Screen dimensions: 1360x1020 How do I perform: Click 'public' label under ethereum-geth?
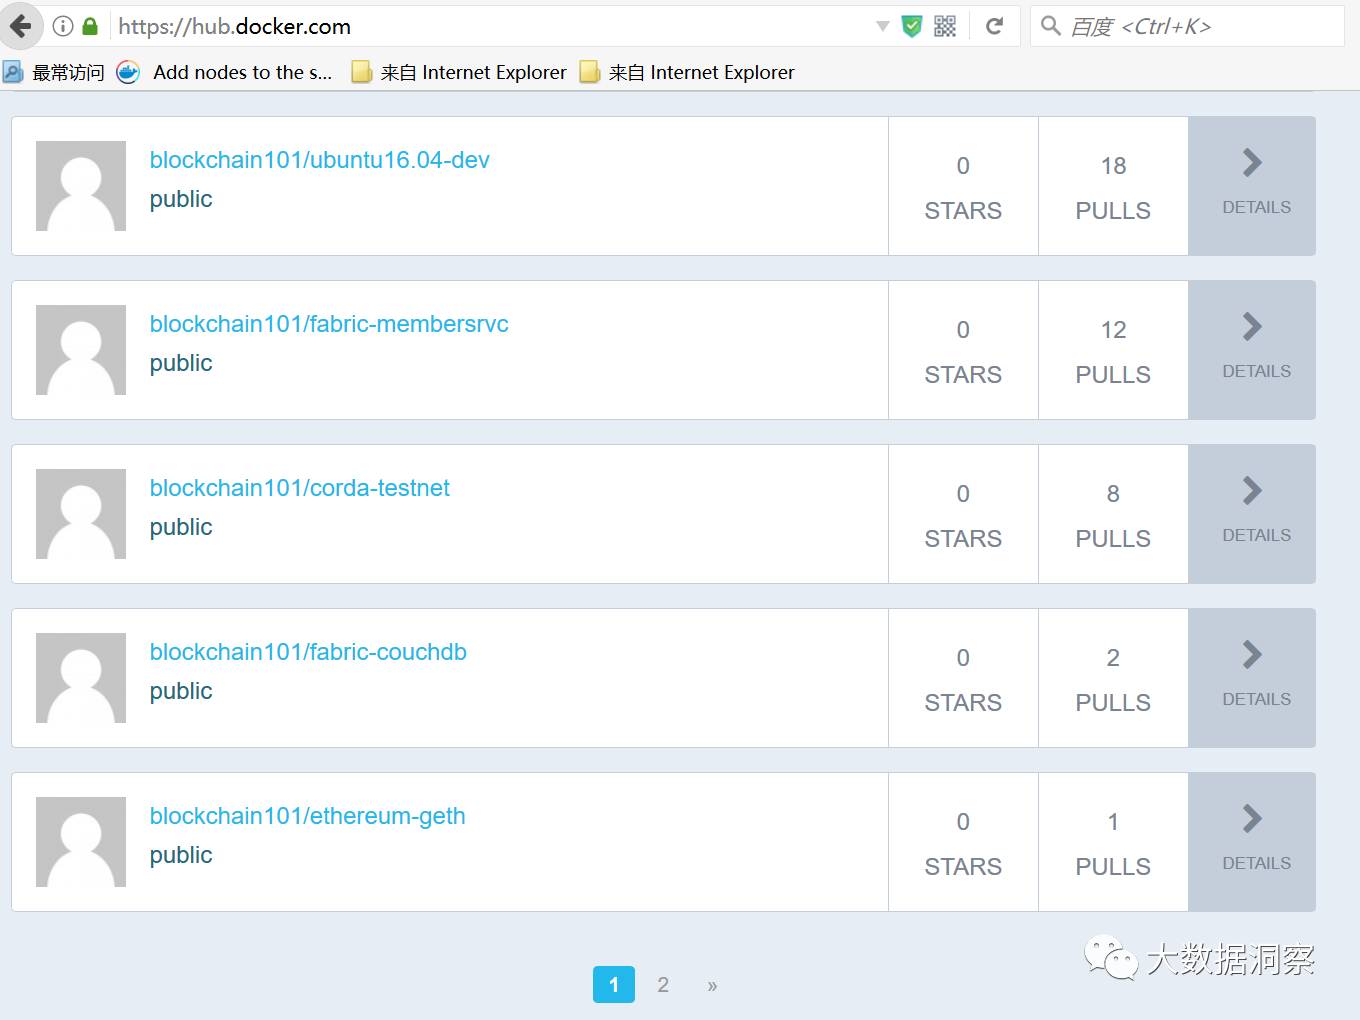point(181,856)
